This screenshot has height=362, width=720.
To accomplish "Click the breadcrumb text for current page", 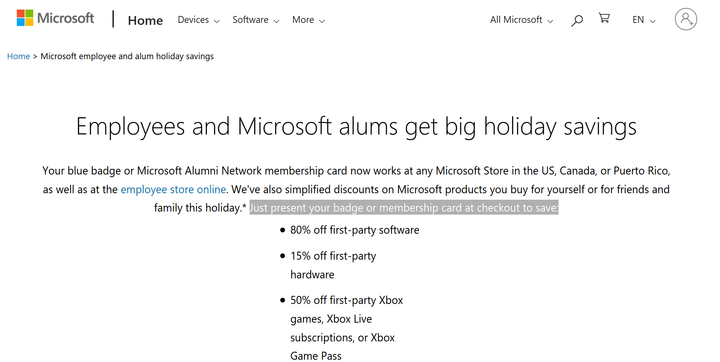I will [127, 56].
